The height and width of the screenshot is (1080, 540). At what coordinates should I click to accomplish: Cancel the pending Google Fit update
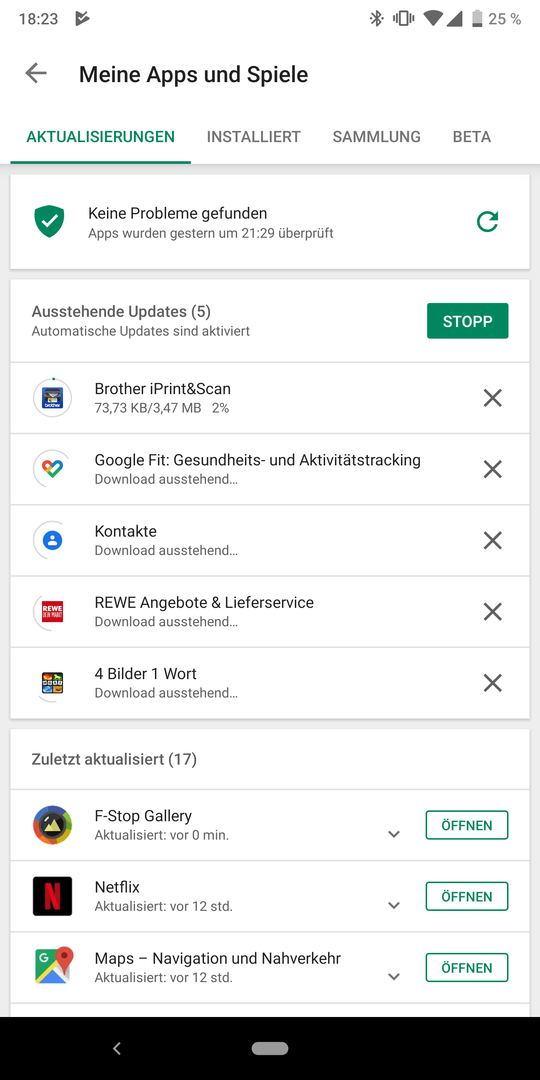click(492, 470)
